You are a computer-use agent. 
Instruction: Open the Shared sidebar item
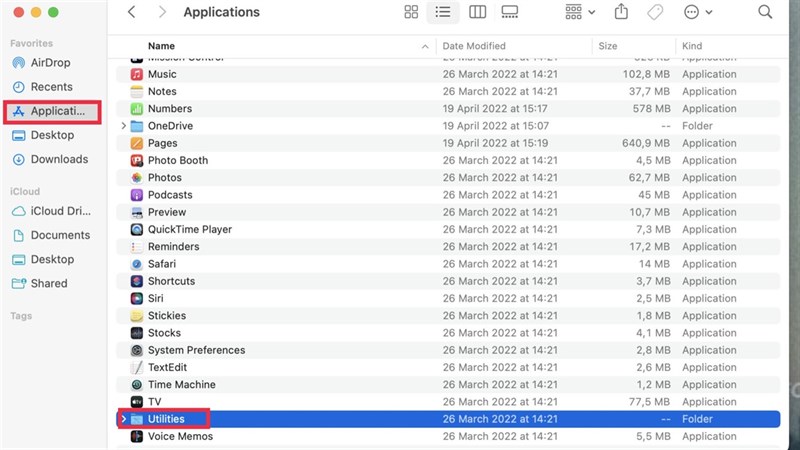pyautogui.click(x=51, y=283)
